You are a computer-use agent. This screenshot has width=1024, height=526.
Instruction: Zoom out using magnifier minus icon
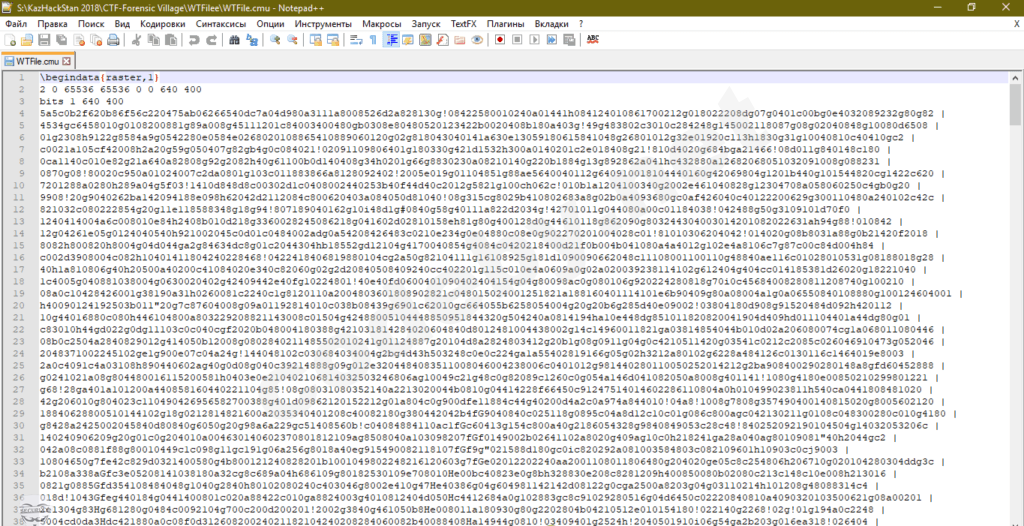click(292, 40)
